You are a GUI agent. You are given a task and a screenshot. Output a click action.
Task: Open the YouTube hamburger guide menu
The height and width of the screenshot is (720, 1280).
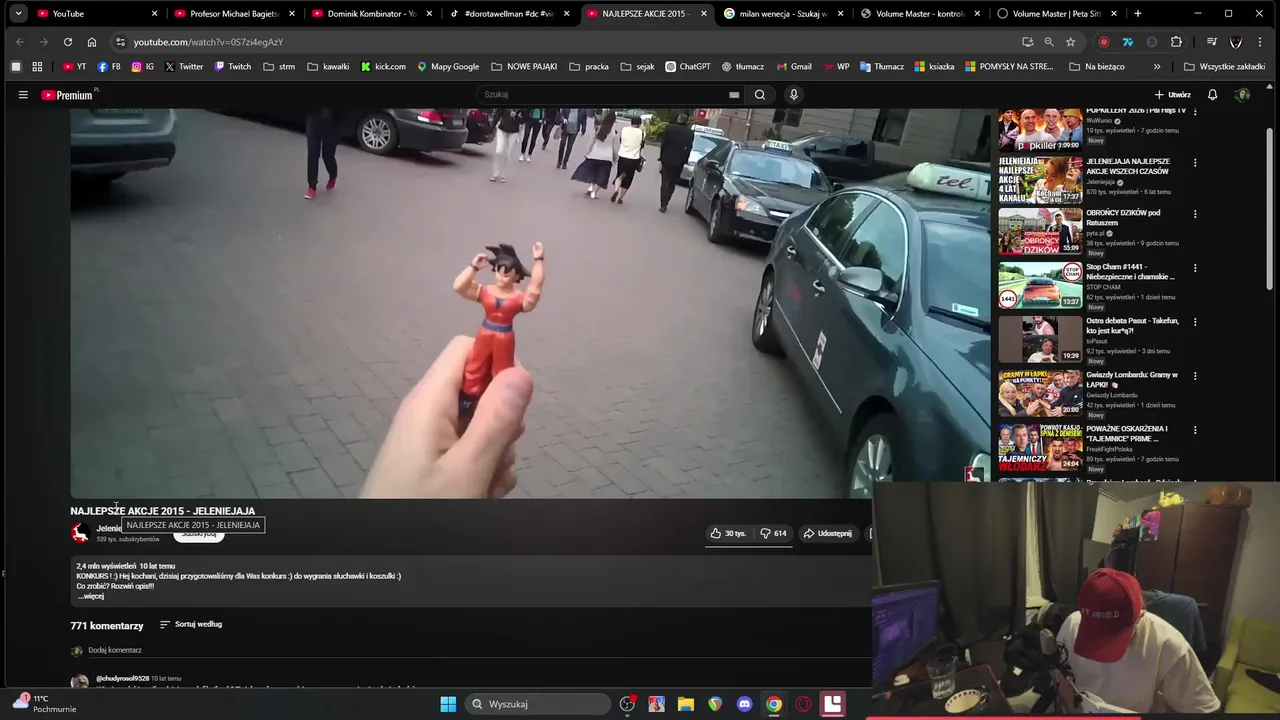point(23,95)
